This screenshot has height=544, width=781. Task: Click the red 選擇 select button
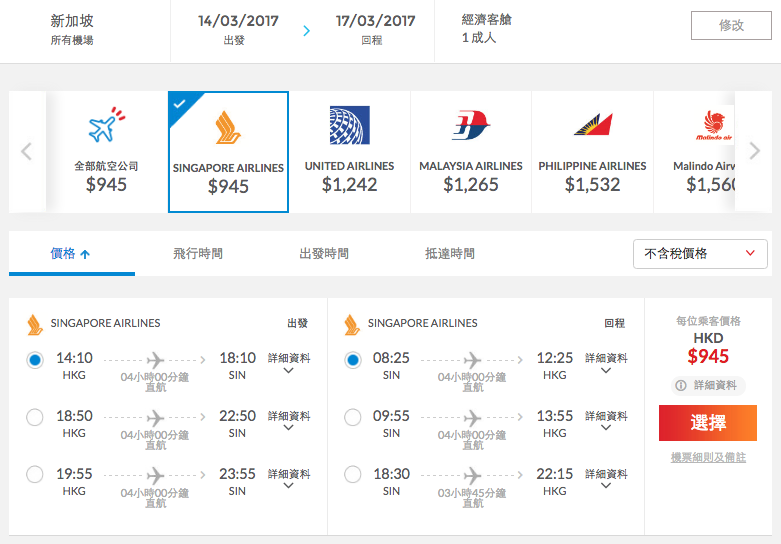(x=708, y=423)
